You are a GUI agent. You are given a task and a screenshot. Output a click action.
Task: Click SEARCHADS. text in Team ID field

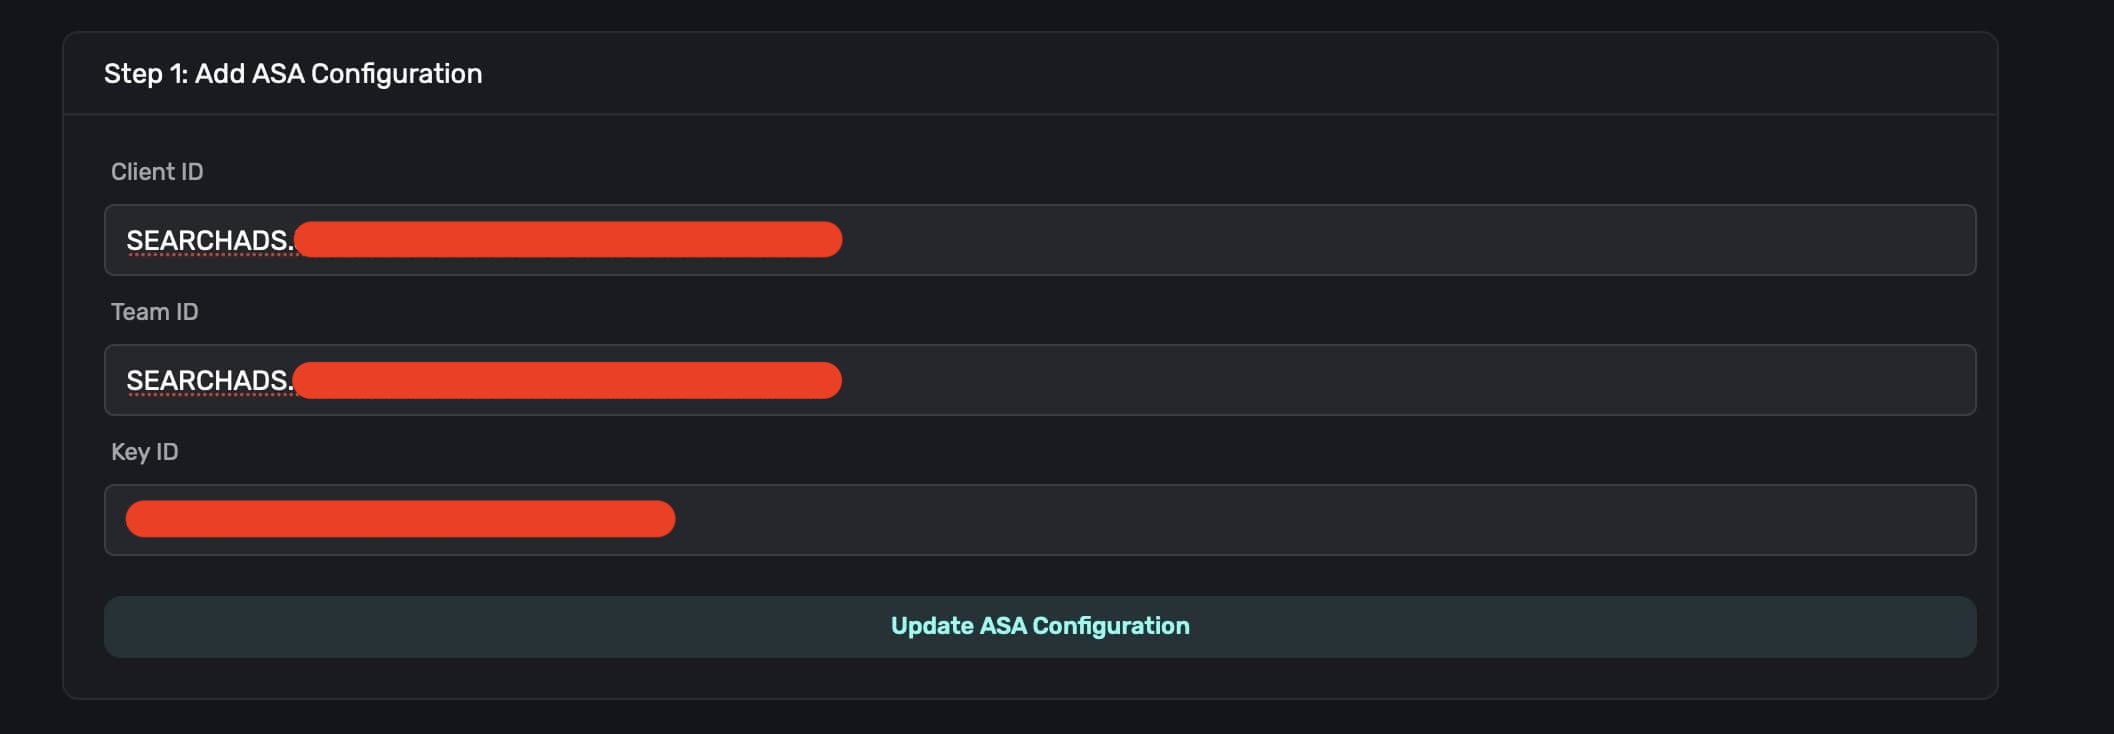[x=209, y=381]
